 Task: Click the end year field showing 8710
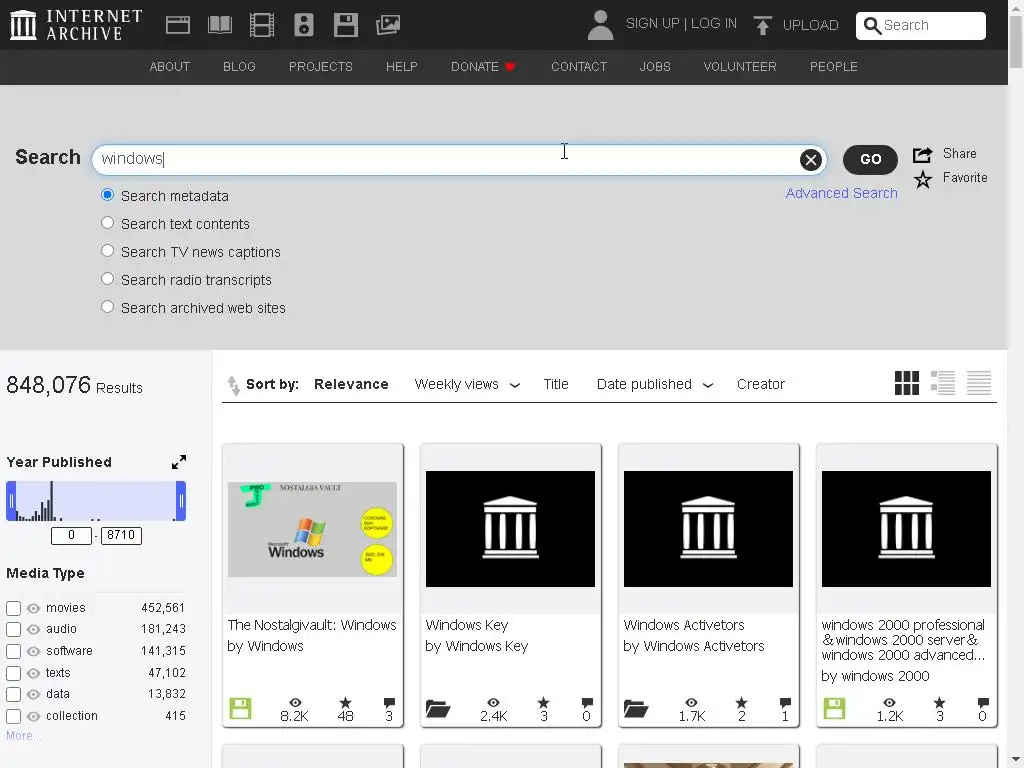click(121, 536)
